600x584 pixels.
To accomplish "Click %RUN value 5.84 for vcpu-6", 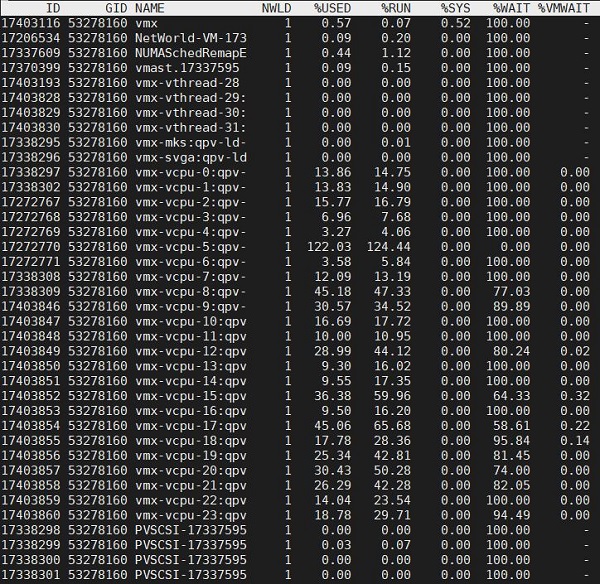I will 396,262.
